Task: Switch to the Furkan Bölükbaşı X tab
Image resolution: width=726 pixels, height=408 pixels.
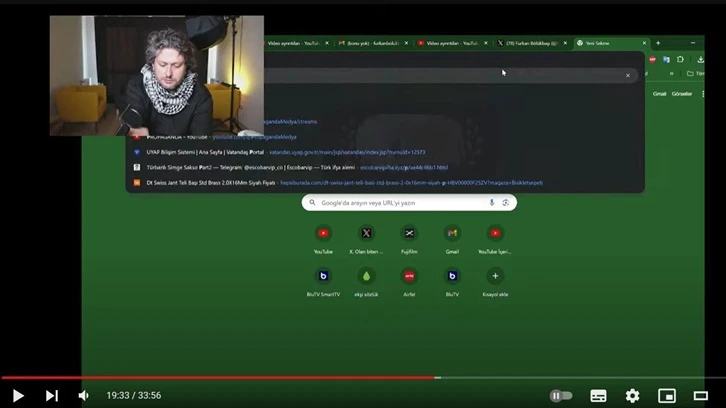Action: [x=532, y=43]
